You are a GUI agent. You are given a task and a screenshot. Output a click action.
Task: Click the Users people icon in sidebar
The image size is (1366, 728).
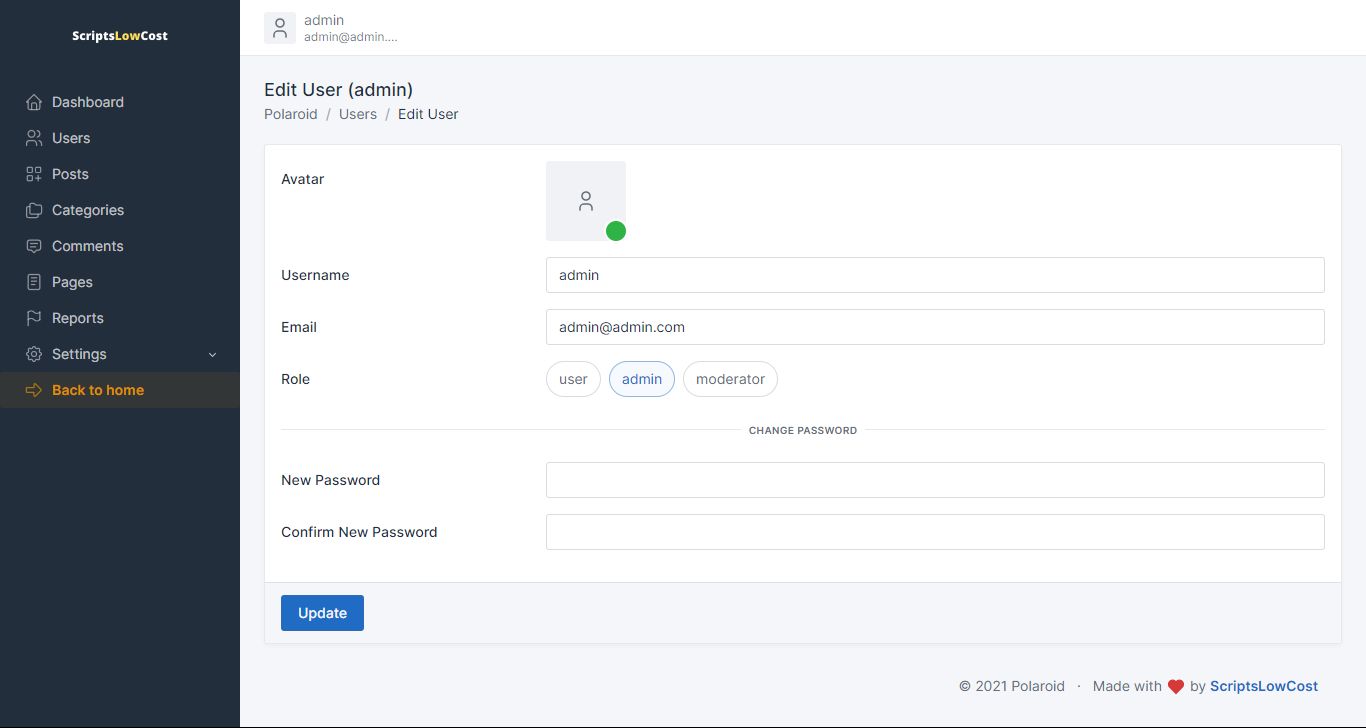pyautogui.click(x=34, y=138)
